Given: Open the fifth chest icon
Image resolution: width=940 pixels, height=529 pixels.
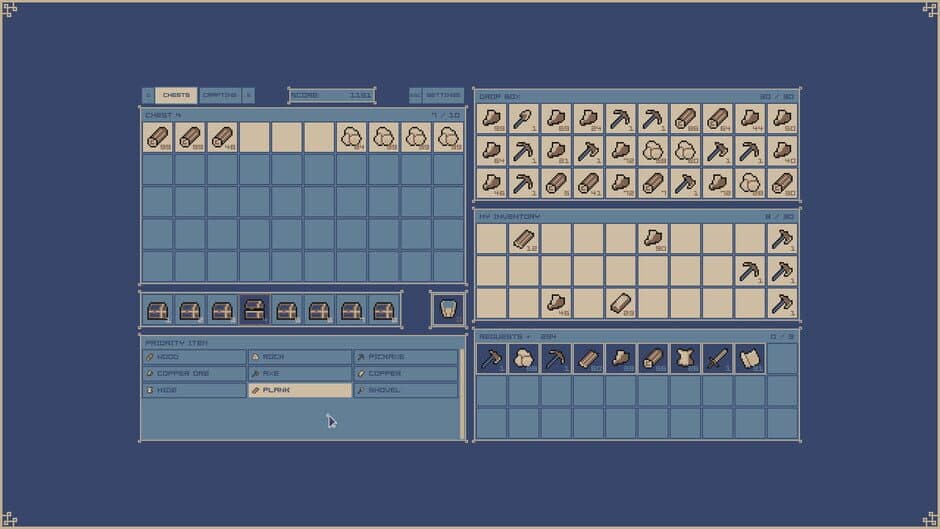Looking at the screenshot, I should [287, 310].
